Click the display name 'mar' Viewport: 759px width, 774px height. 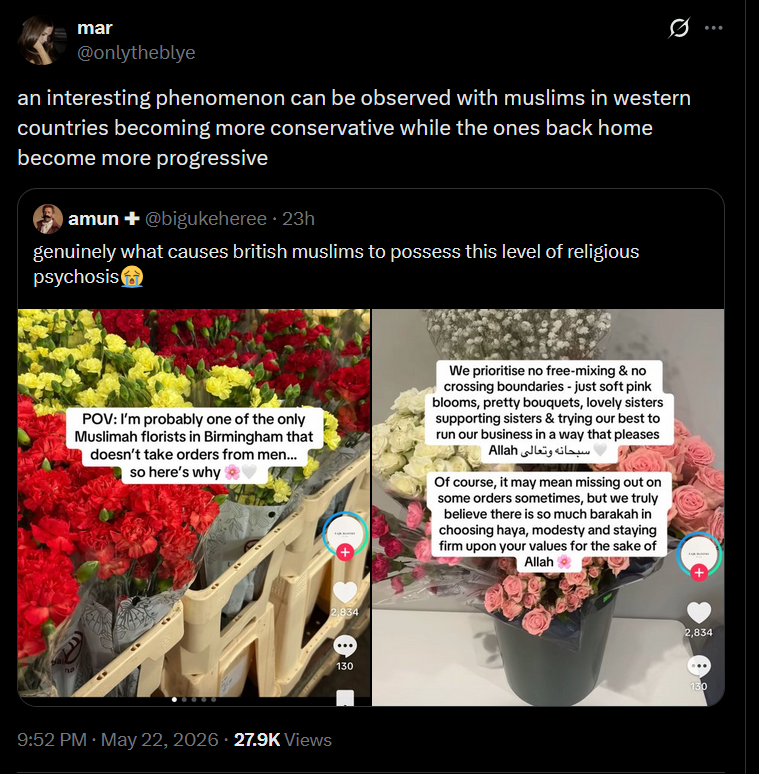click(95, 28)
